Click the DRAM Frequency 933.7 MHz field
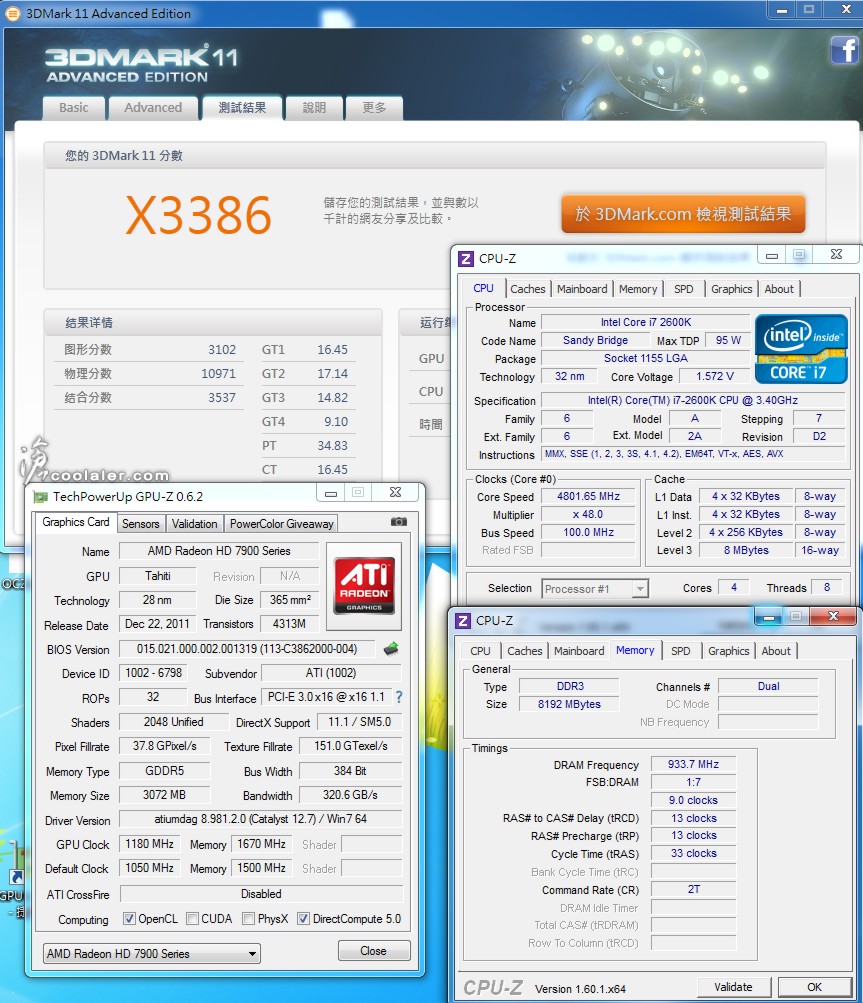The height and width of the screenshot is (1003, 863). (x=693, y=764)
